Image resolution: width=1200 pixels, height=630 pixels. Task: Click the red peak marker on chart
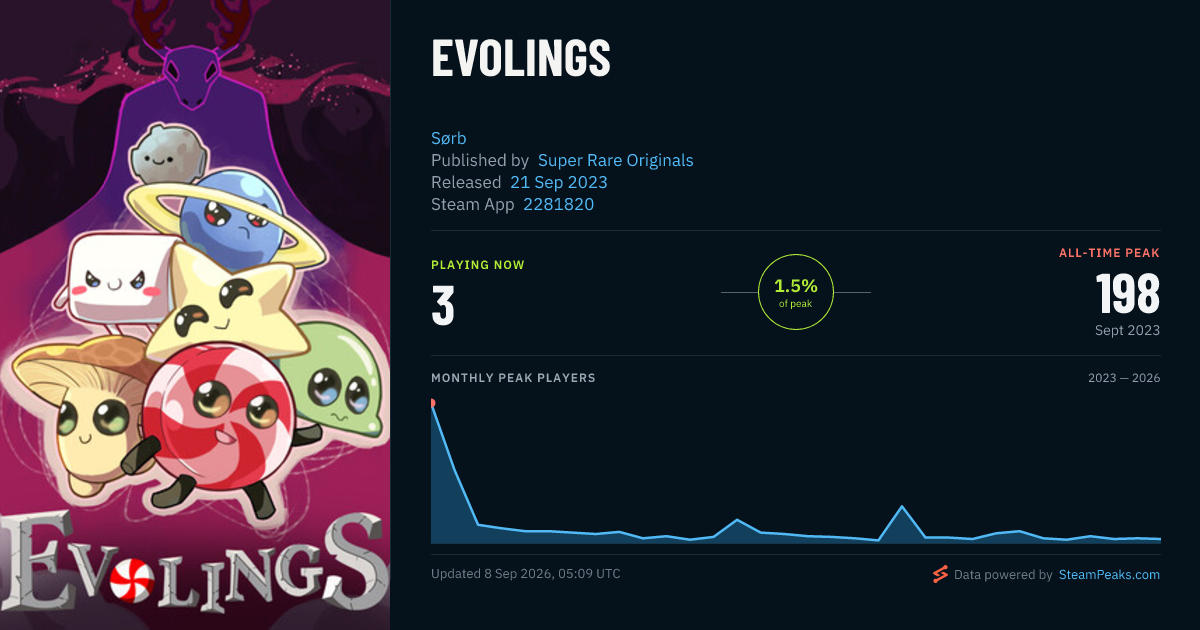click(432, 403)
